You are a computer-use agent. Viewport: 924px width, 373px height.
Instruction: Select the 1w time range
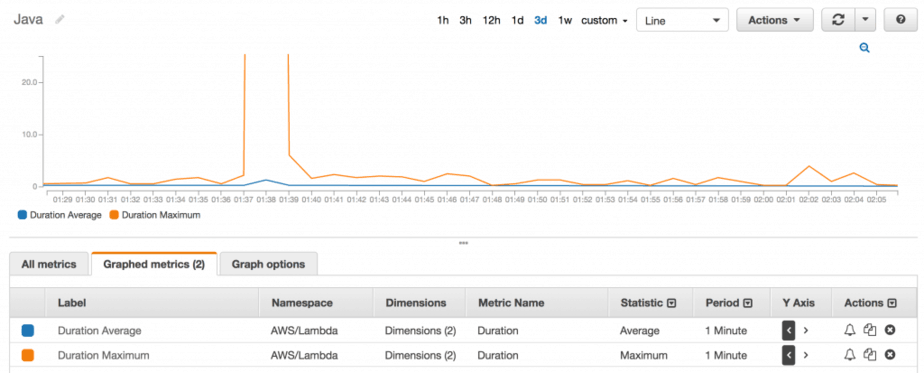click(x=565, y=21)
